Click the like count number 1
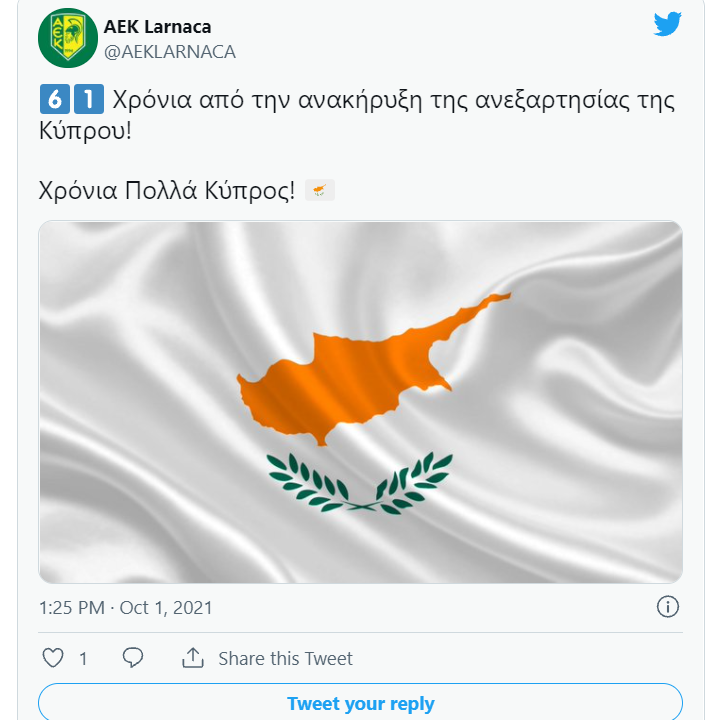The height and width of the screenshot is (720, 718). 83,658
